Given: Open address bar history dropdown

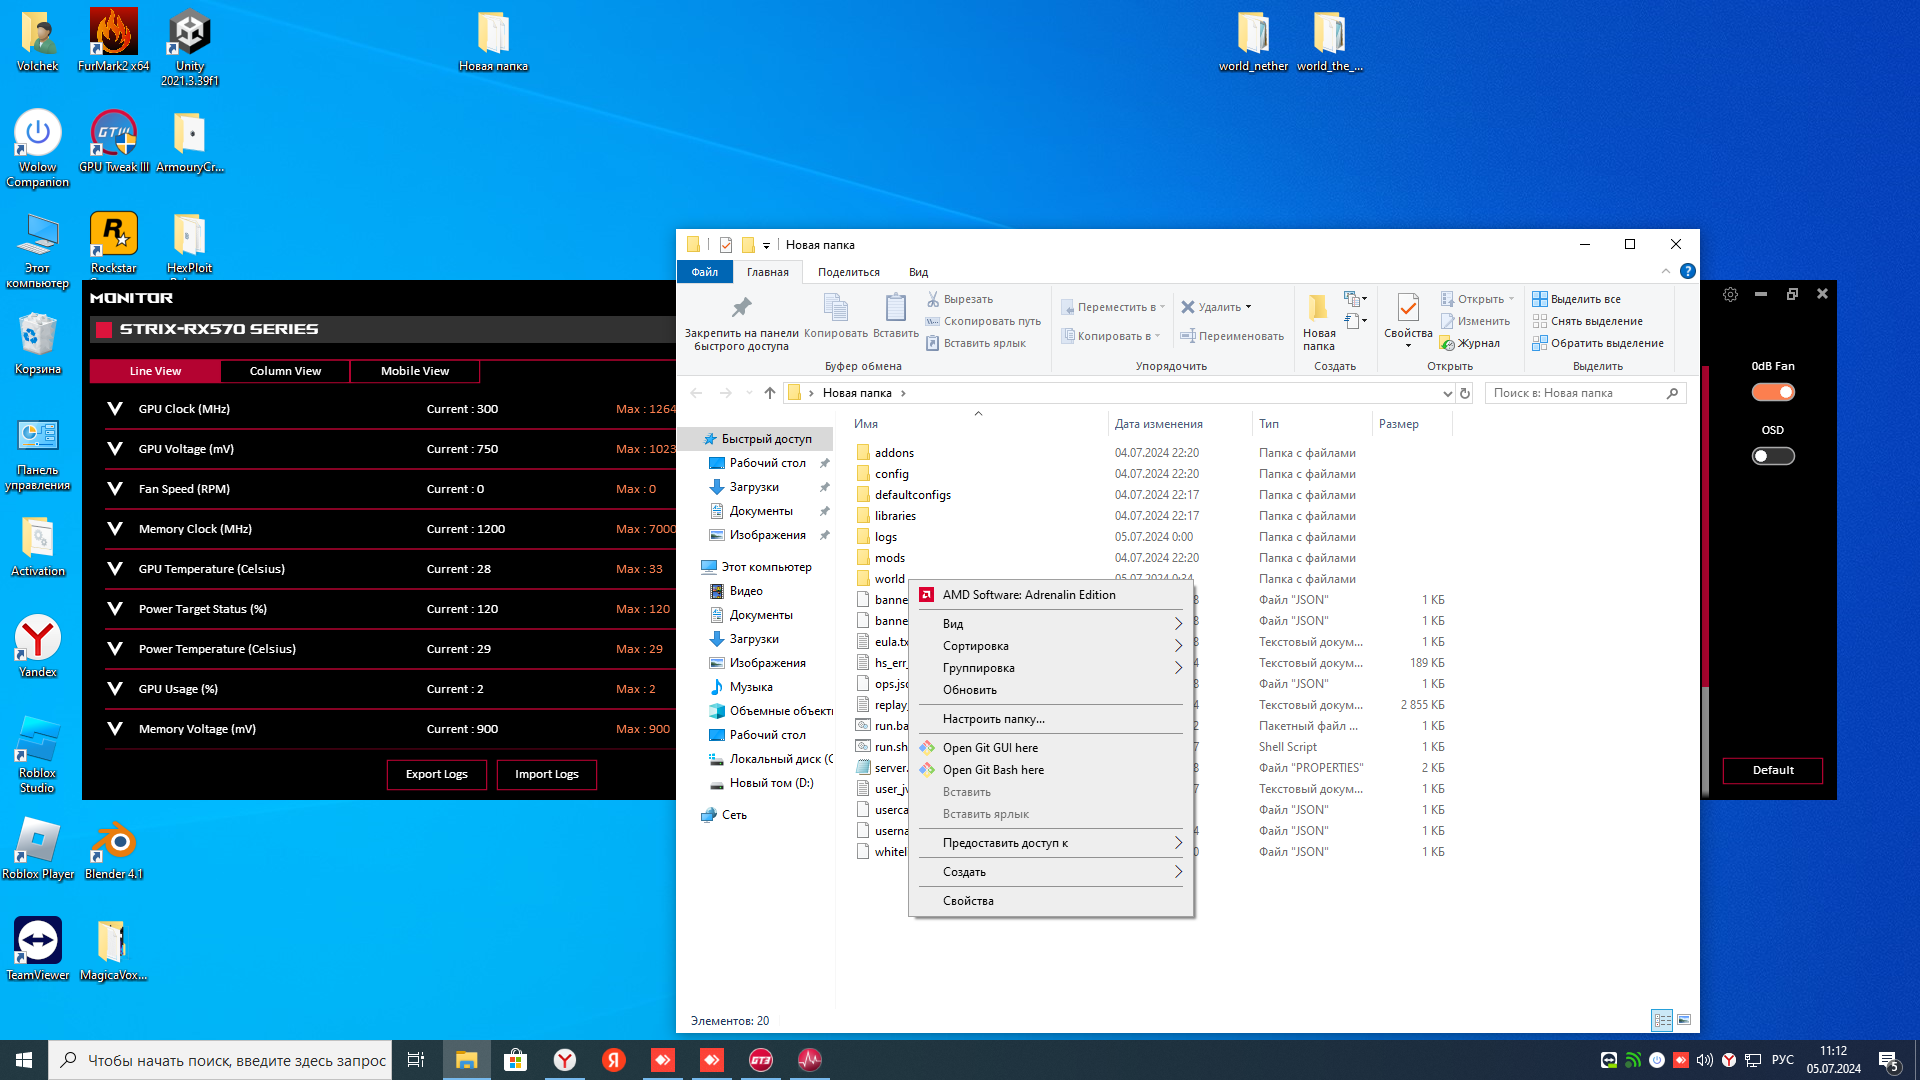Looking at the screenshot, I should pos(1447,393).
